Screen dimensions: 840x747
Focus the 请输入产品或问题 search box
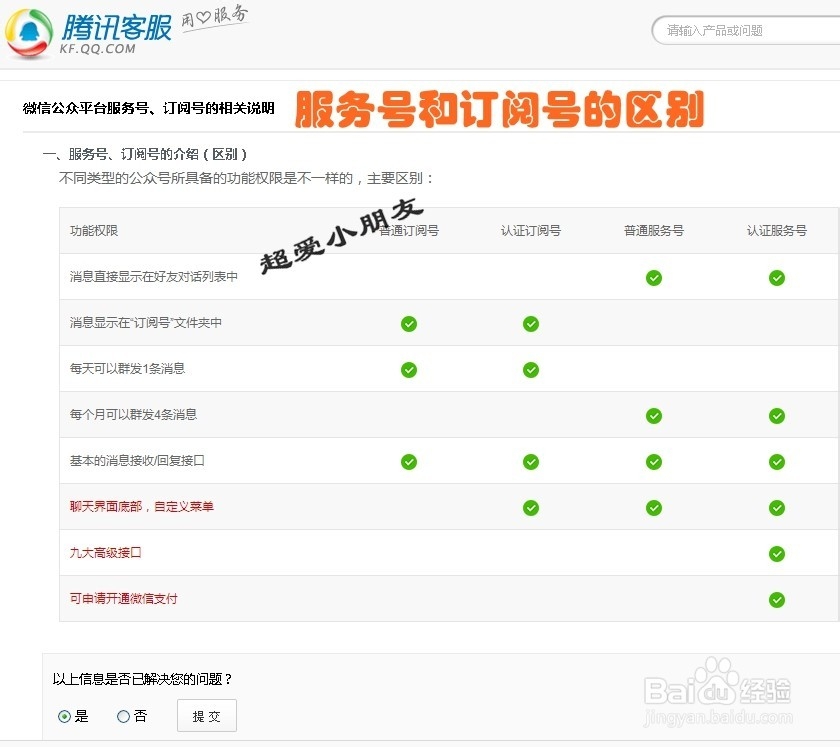(x=746, y=31)
